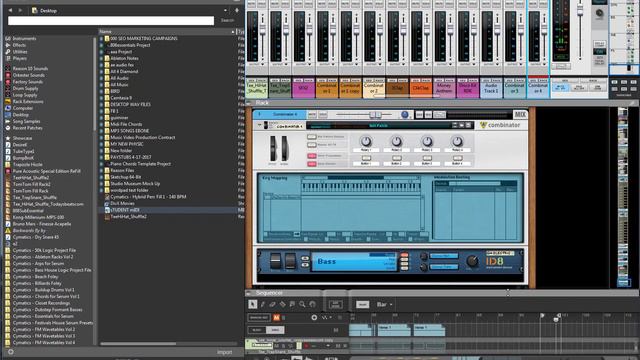This screenshot has height=360, width=640.
Task: Select the SD2 mixer channel label
Action: 303,88
